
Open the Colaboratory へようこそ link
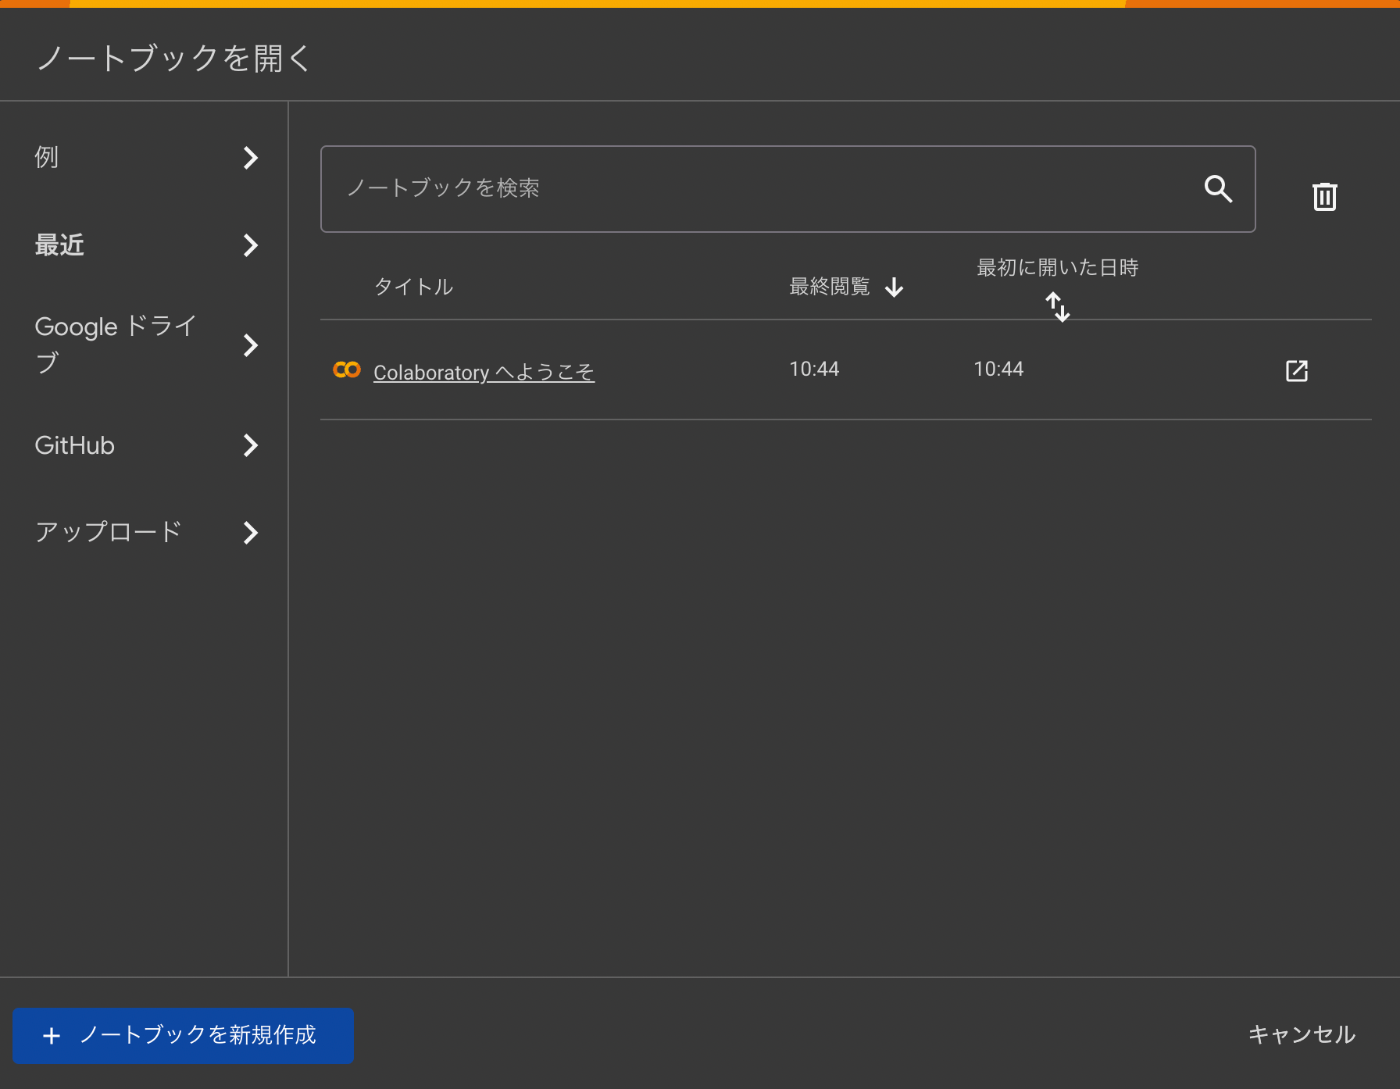coord(484,372)
